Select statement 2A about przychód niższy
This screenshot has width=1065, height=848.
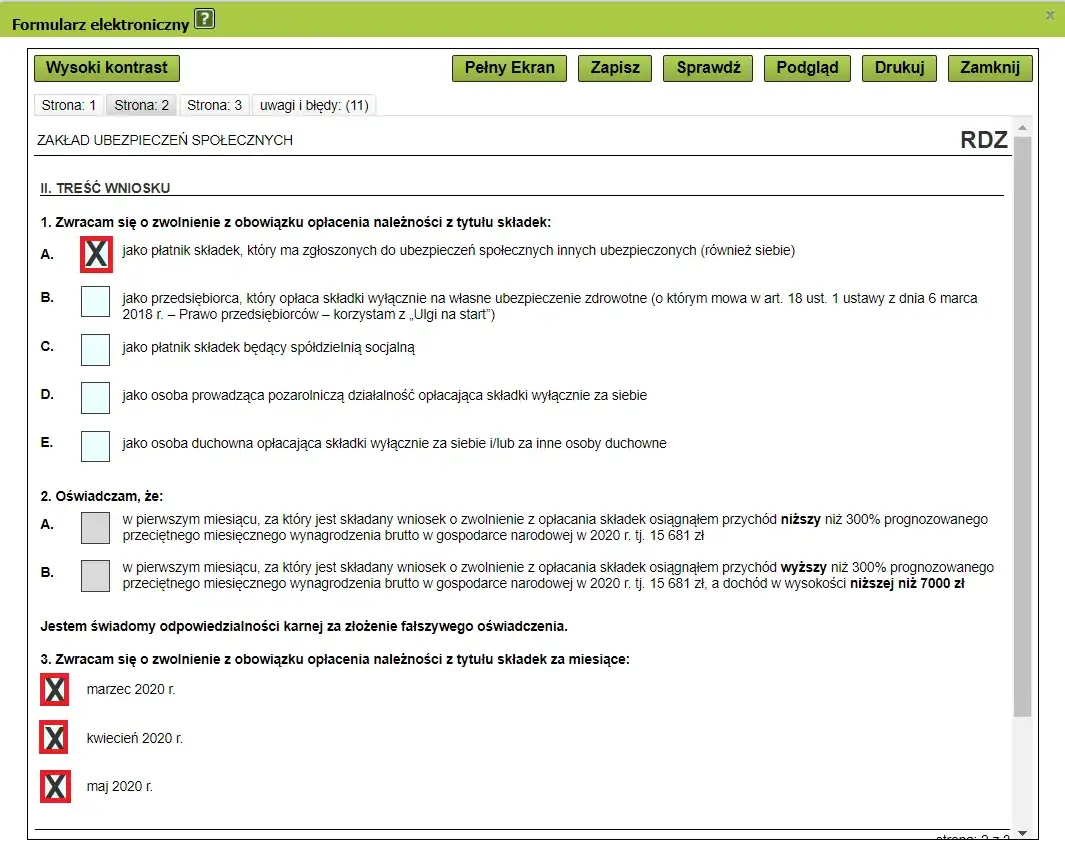[95, 527]
